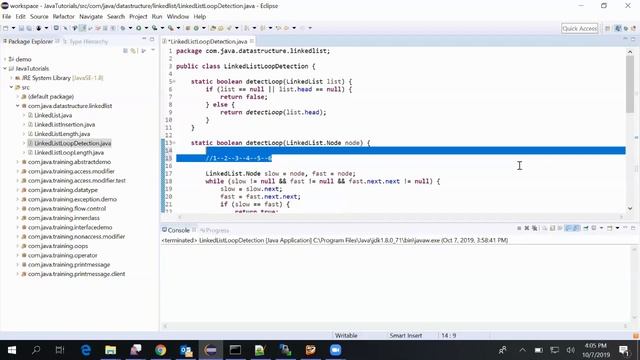Click the Save toolbar icon

pyautogui.click(x=22, y=28)
